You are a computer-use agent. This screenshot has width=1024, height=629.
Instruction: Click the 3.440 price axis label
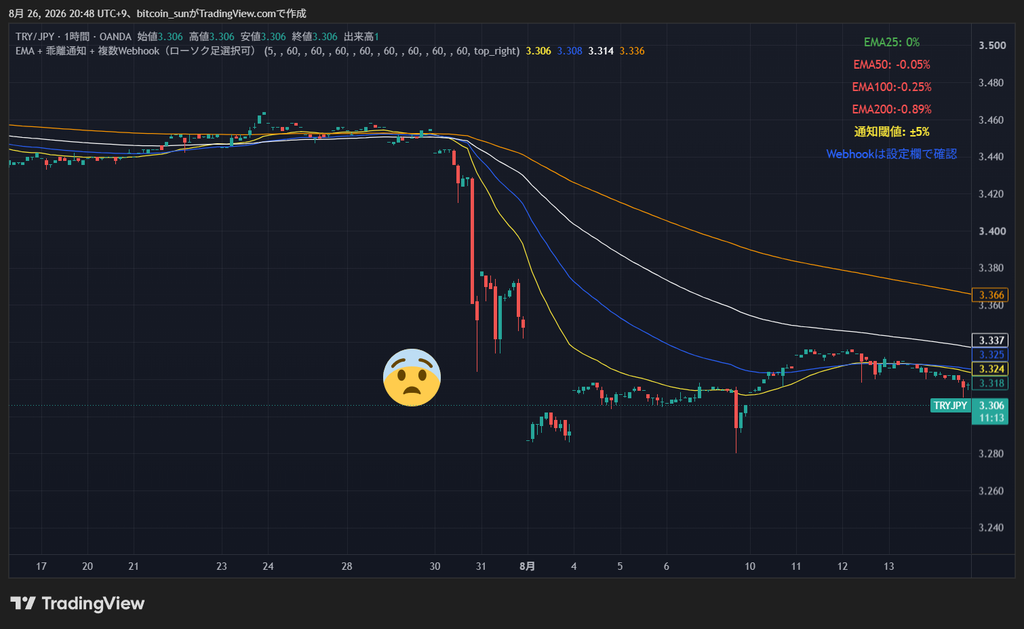[991, 157]
